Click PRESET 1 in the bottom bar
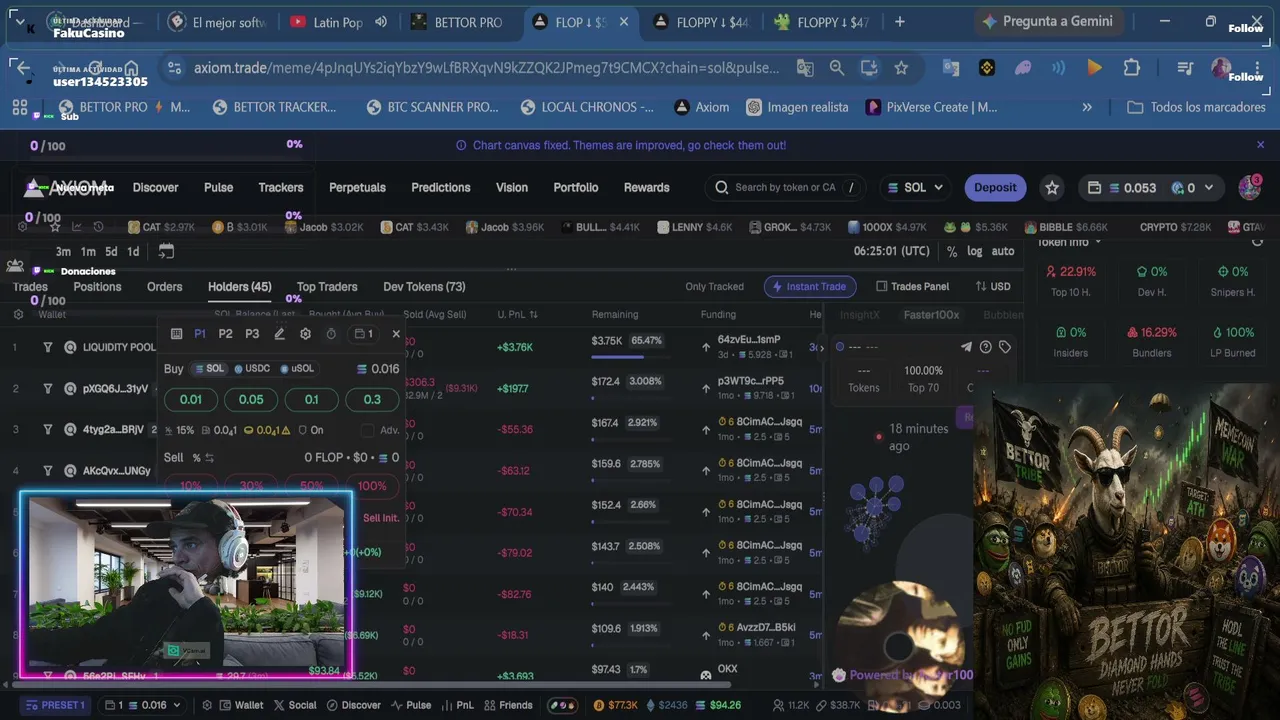Image resolution: width=1280 pixels, height=720 pixels. pyautogui.click(x=55, y=705)
